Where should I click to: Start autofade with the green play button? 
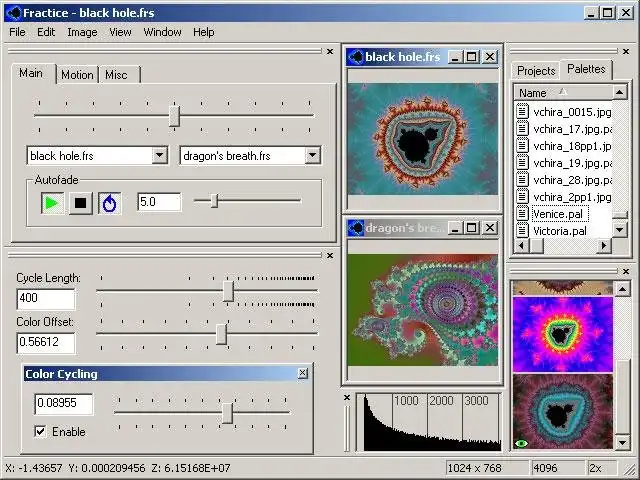pyautogui.click(x=52, y=203)
